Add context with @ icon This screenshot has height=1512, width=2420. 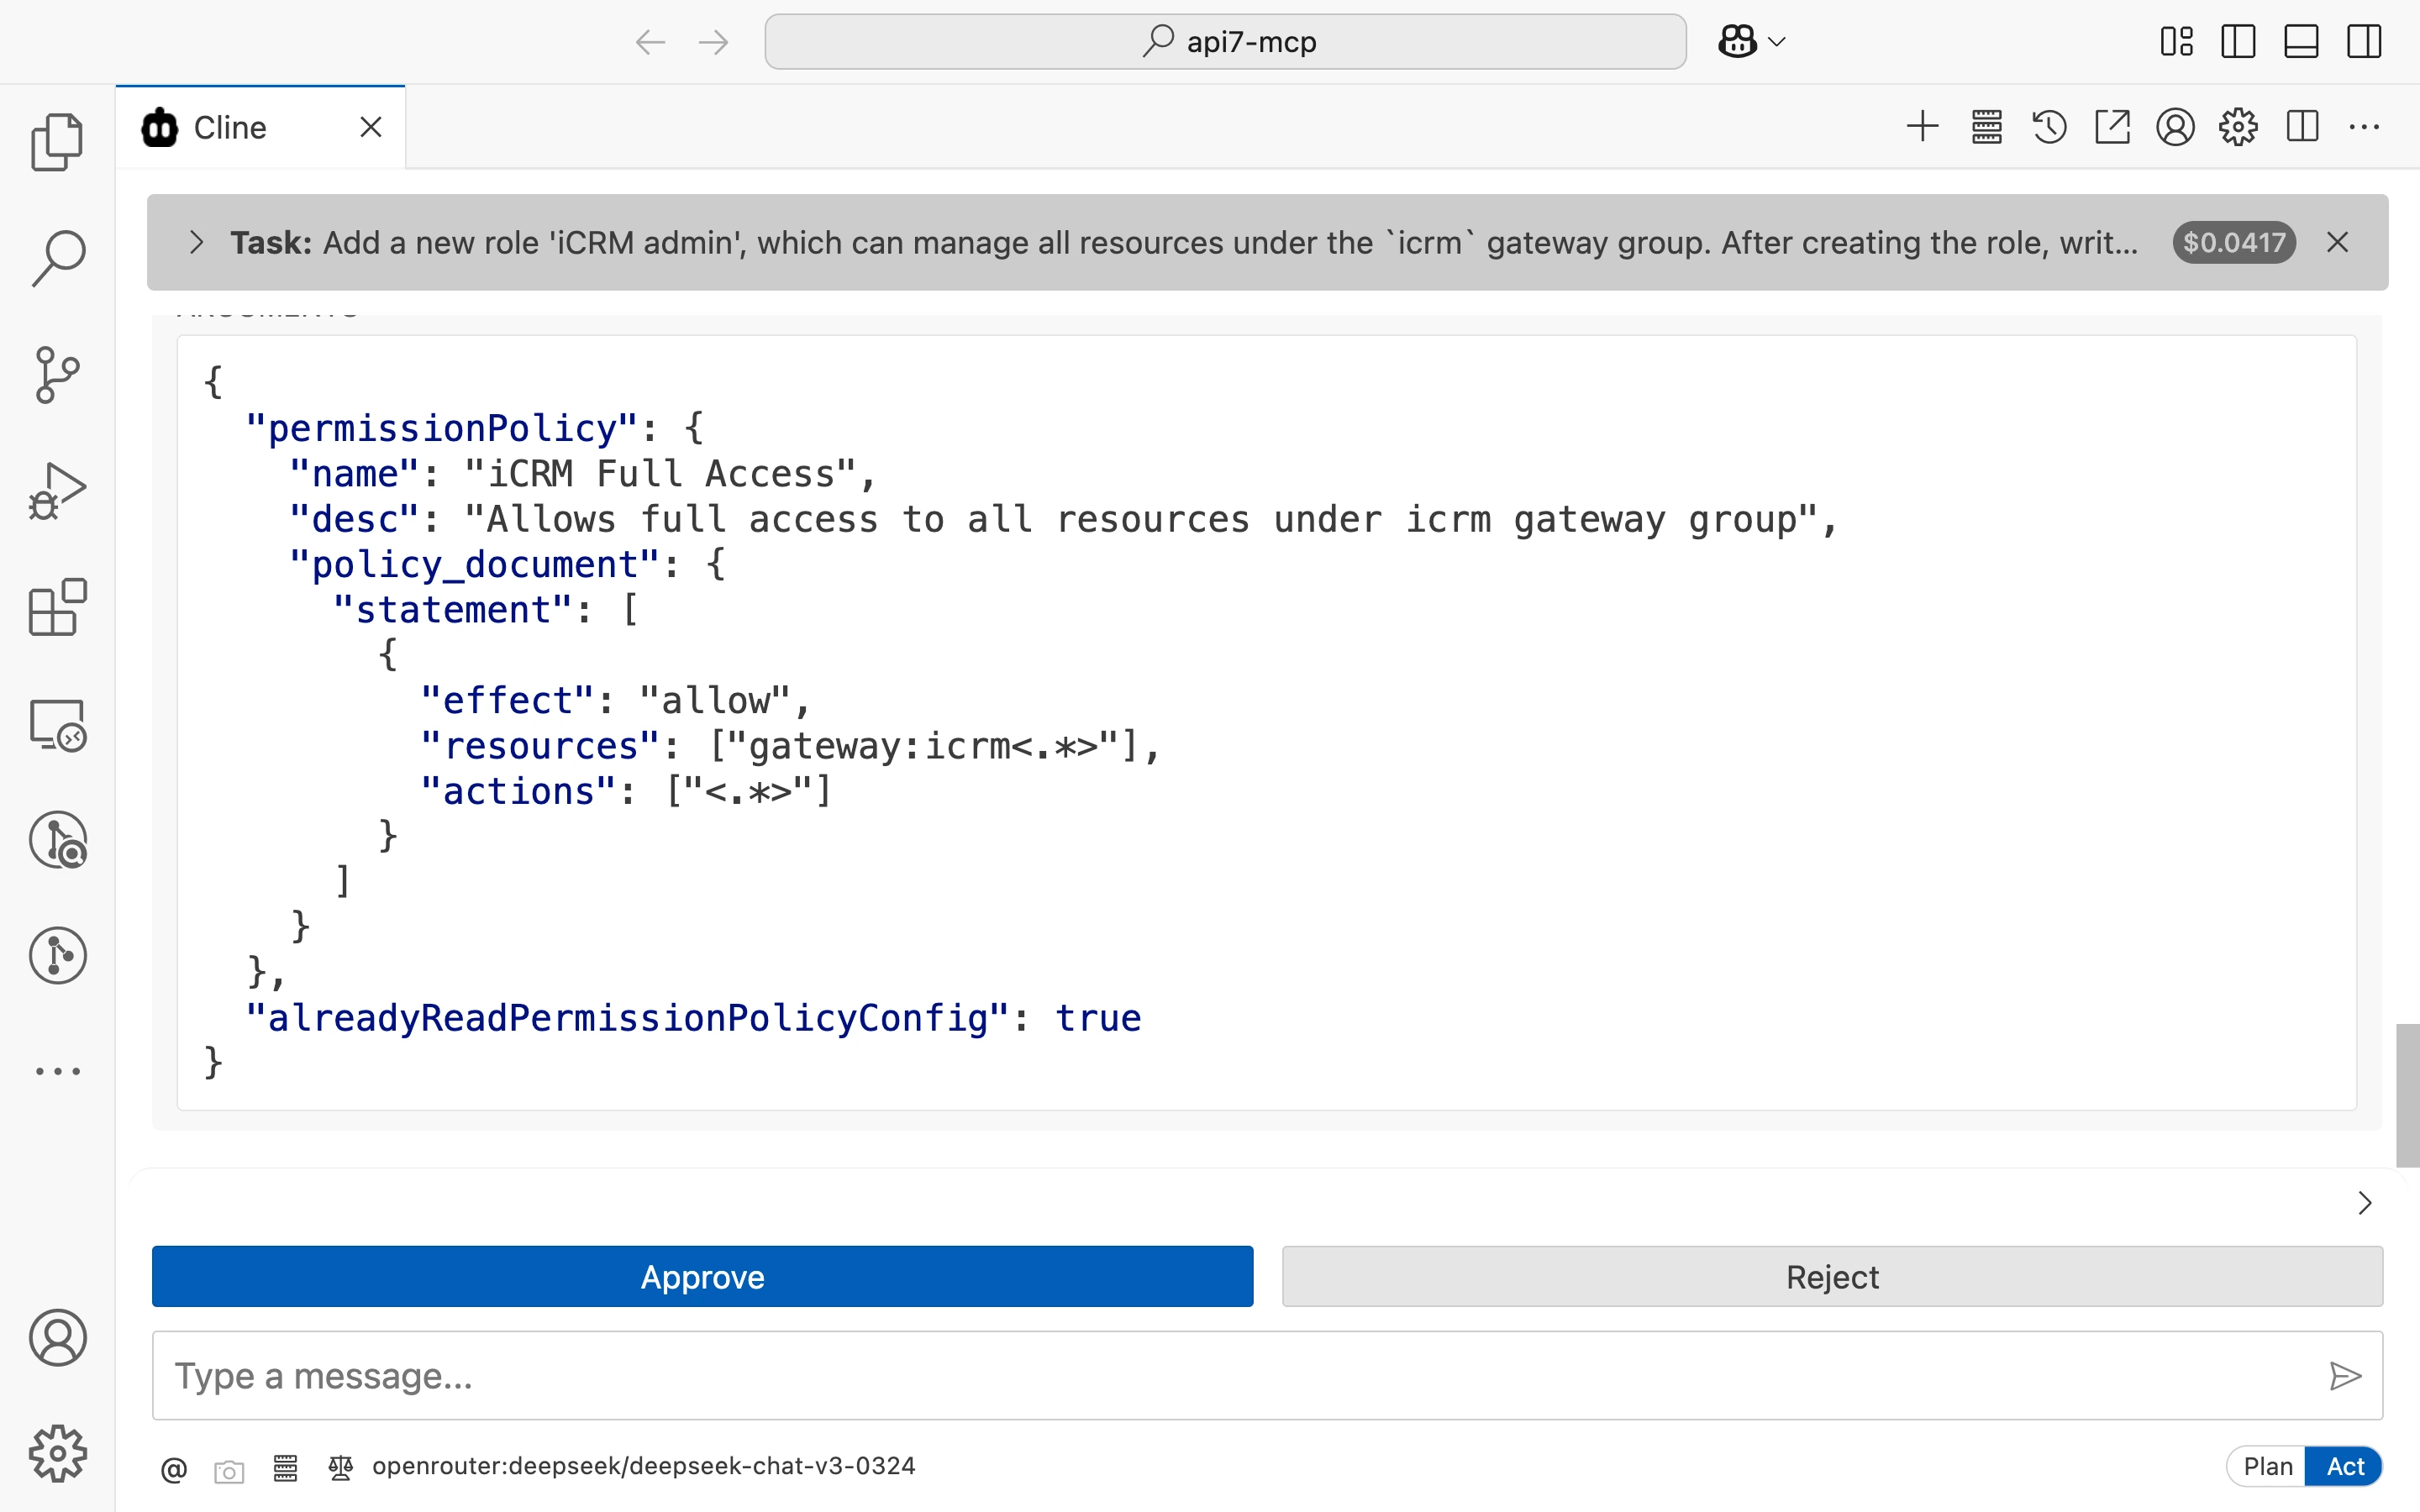pos(174,1468)
